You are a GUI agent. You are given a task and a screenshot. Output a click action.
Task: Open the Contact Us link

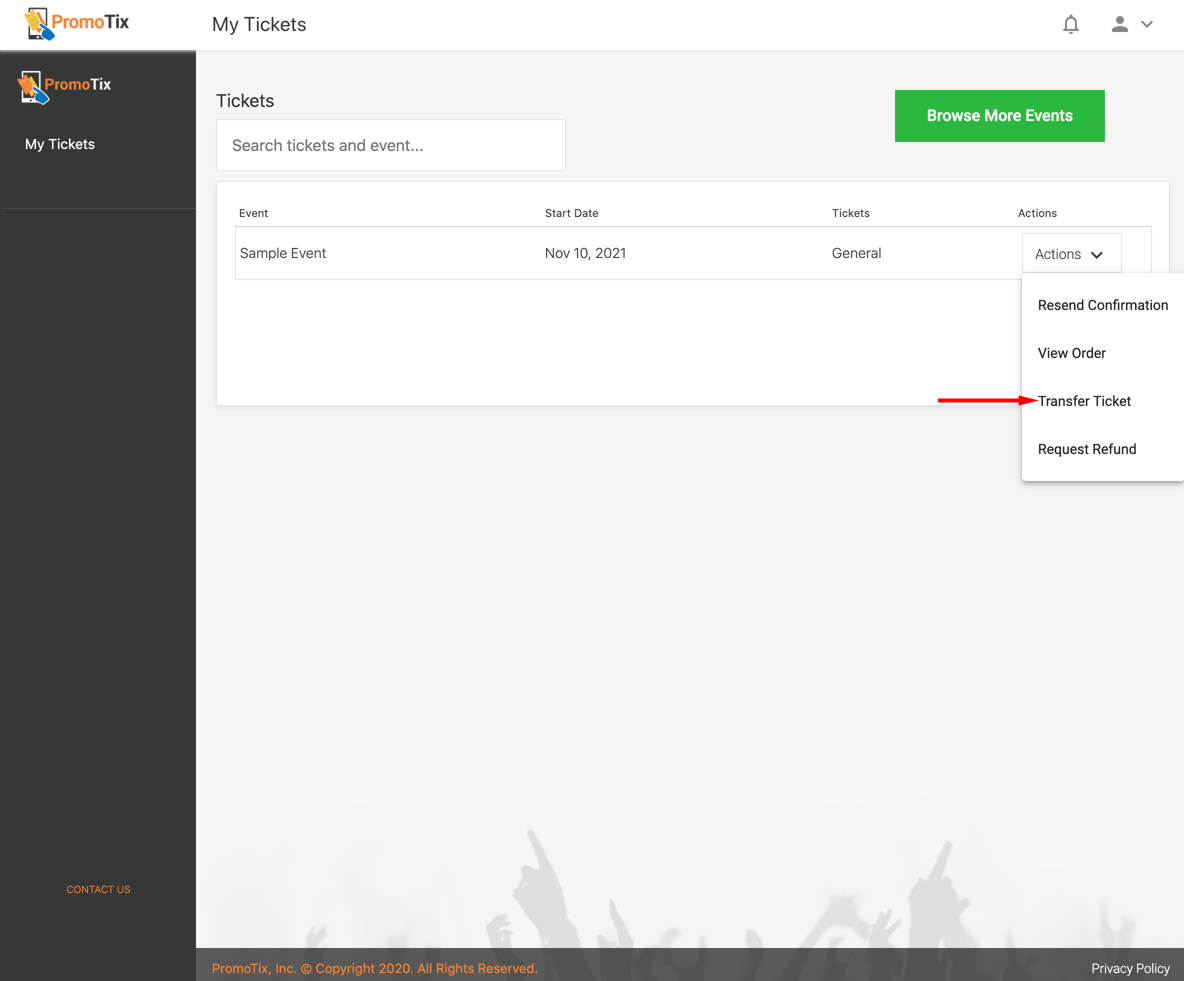[98, 889]
